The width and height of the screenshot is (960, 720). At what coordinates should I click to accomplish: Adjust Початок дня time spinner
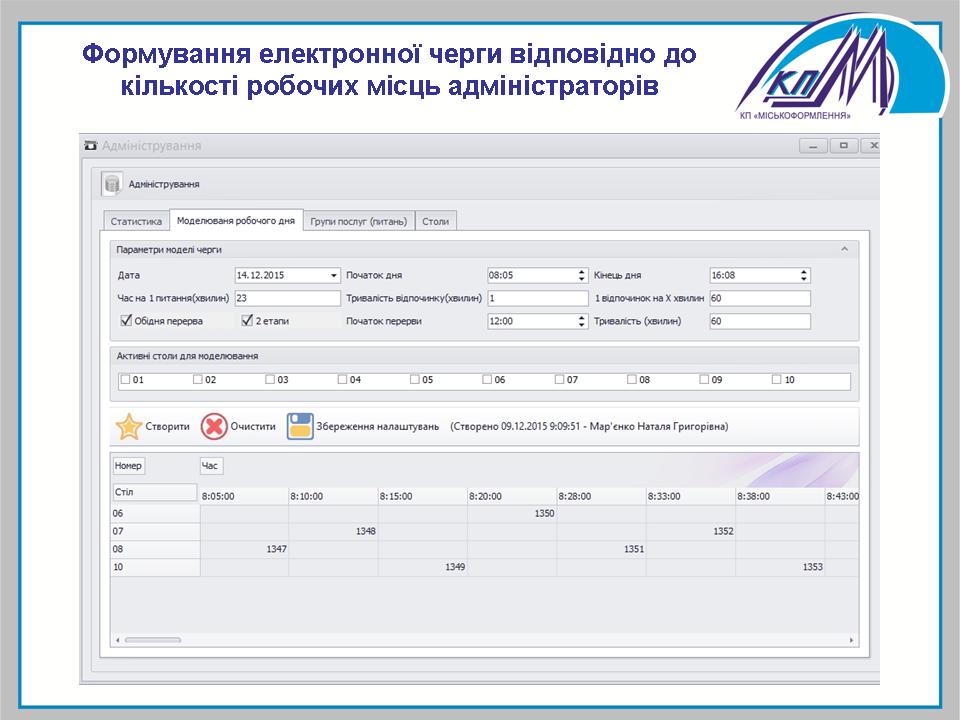pos(582,275)
